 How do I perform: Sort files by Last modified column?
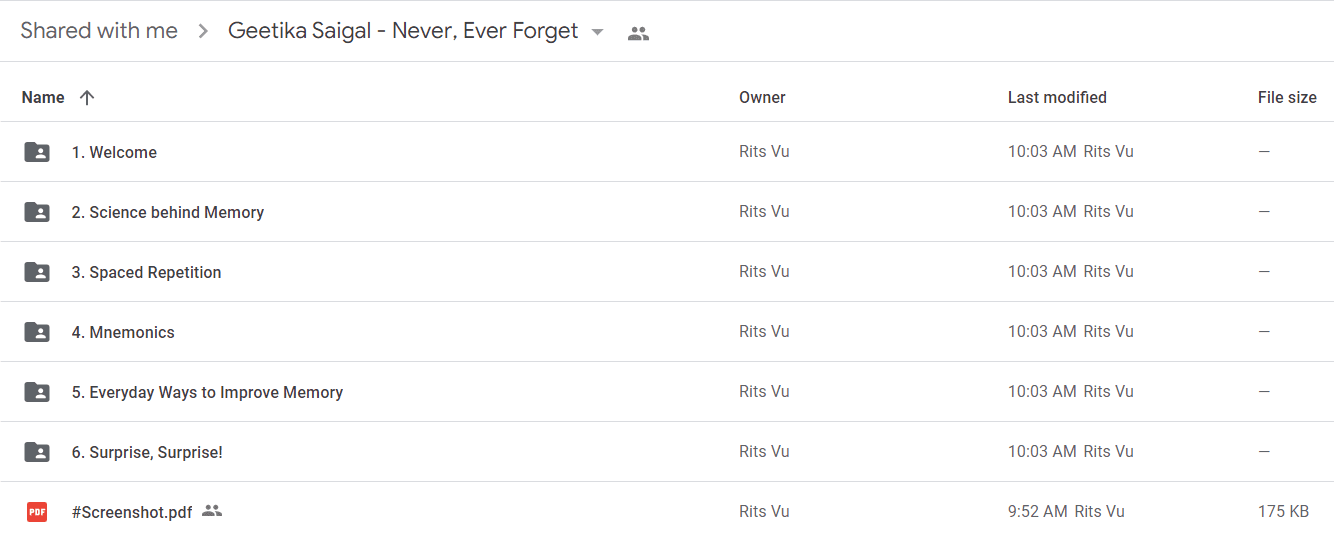1057,97
